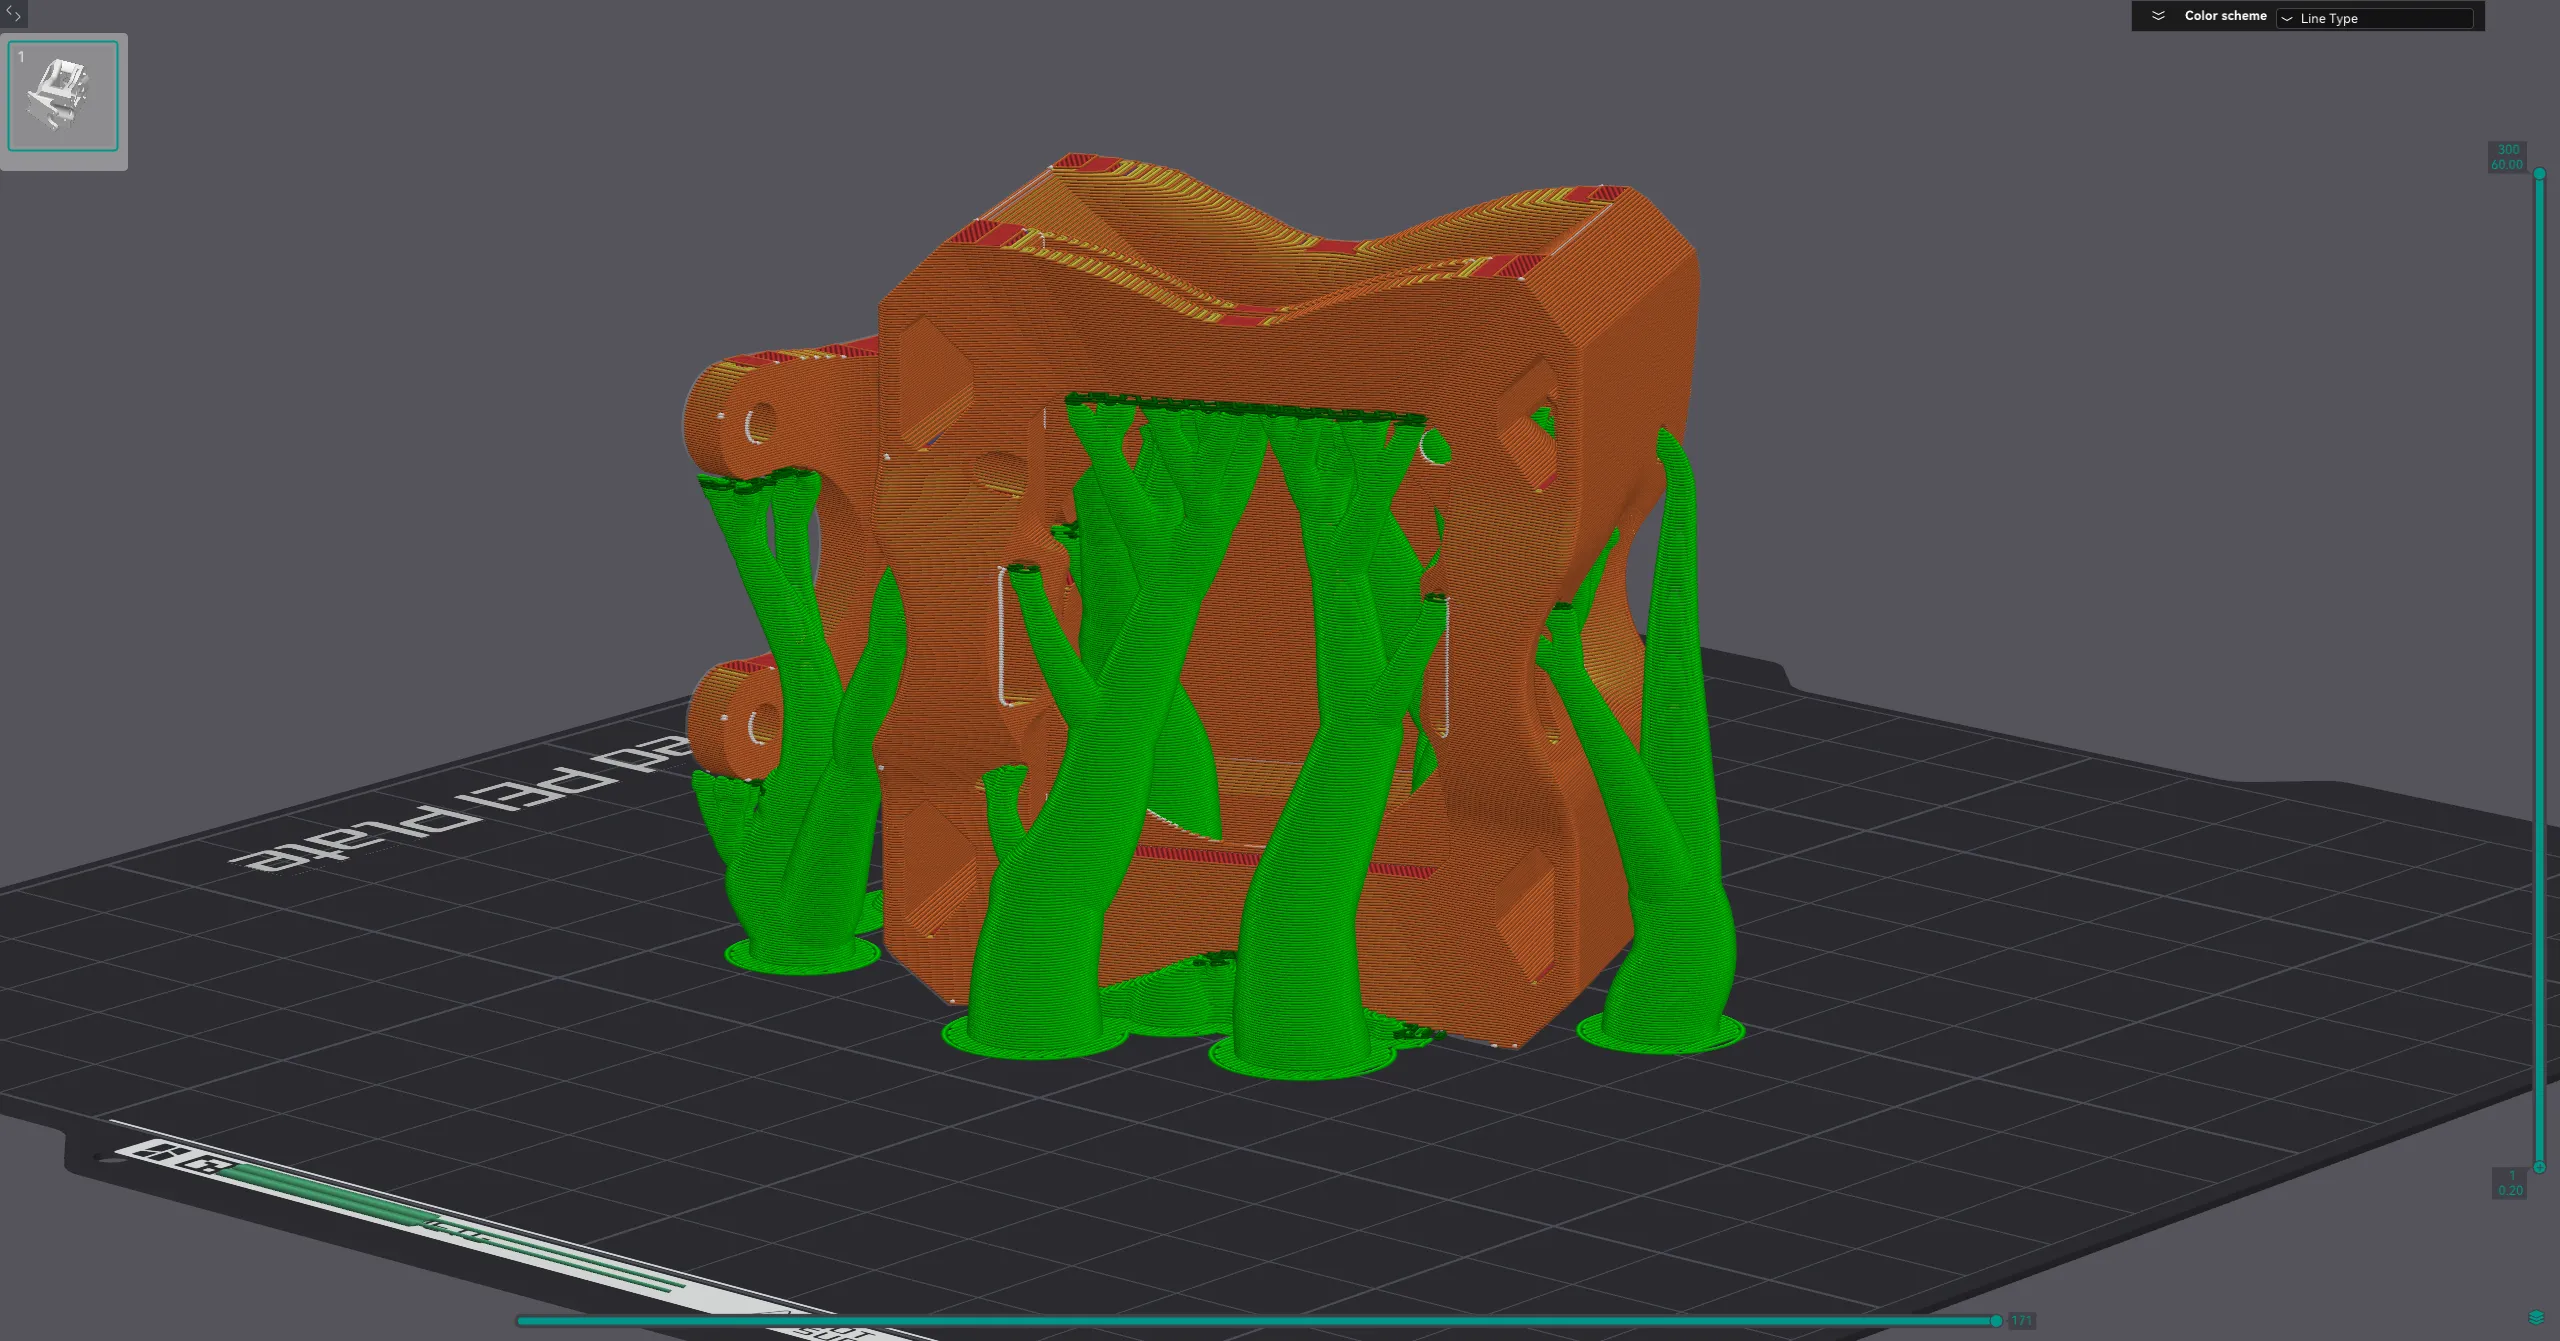Open the Line Type dropdown
This screenshot has width=2560, height=1341.
click(2373, 18)
